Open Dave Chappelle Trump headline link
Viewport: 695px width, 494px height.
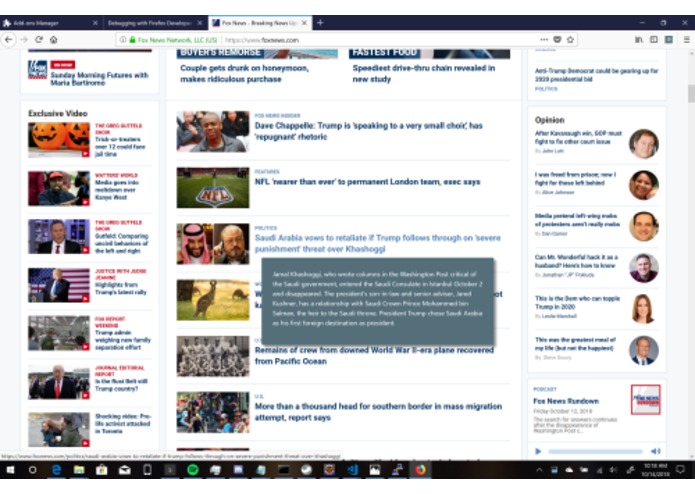[368, 131]
